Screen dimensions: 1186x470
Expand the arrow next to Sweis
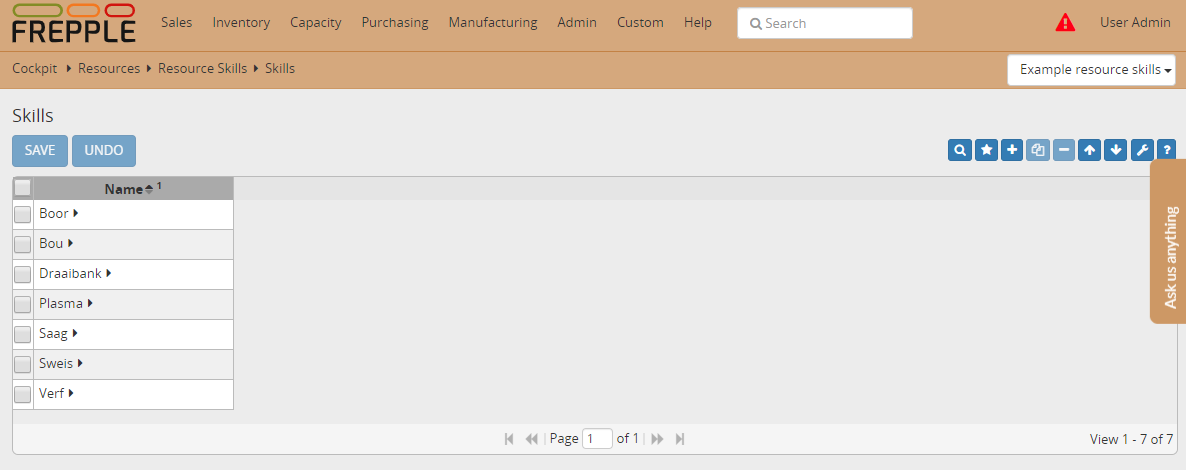click(80, 363)
